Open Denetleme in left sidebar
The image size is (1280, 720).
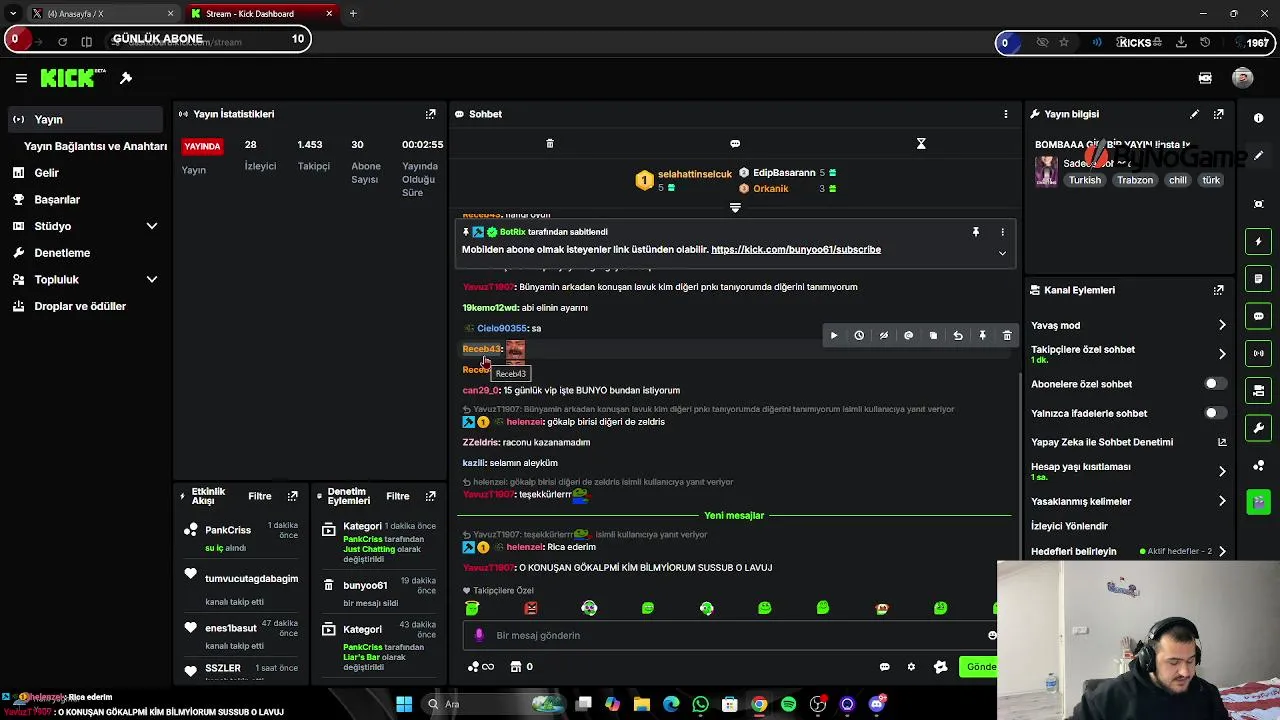pyautogui.click(x=84, y=253)
